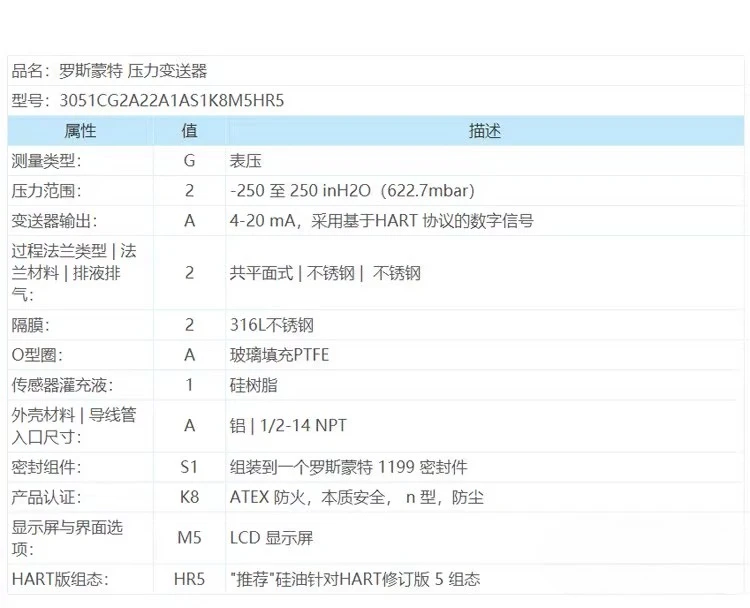The height and width of the screenshot is (608, 750).
Task: Click the 属性 column header
Action: [x=80, y=131]
